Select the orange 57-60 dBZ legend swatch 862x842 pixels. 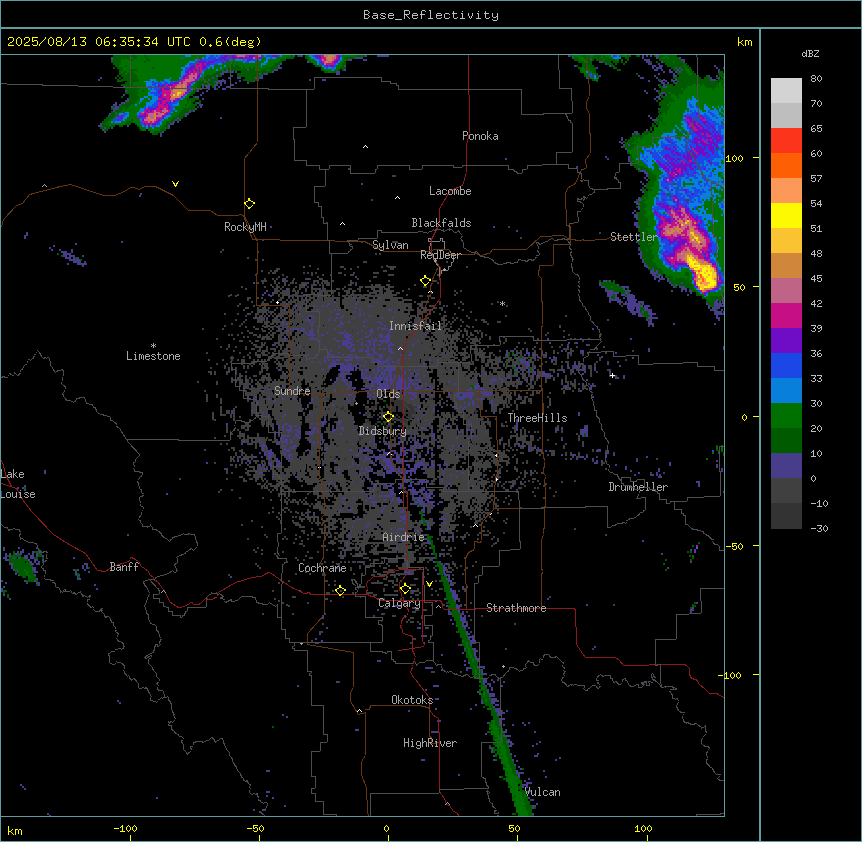click(786, 165)
